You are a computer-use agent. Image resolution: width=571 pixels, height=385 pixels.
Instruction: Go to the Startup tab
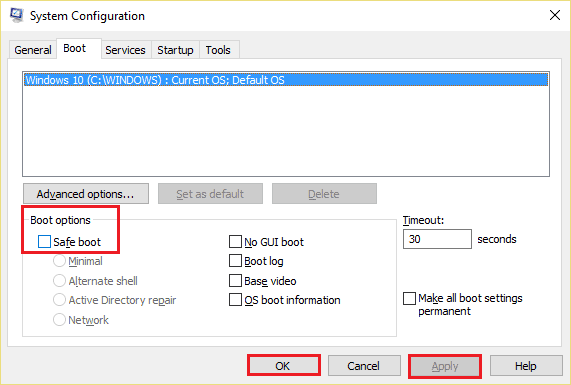pyautogui.click(x=175, y=50)
